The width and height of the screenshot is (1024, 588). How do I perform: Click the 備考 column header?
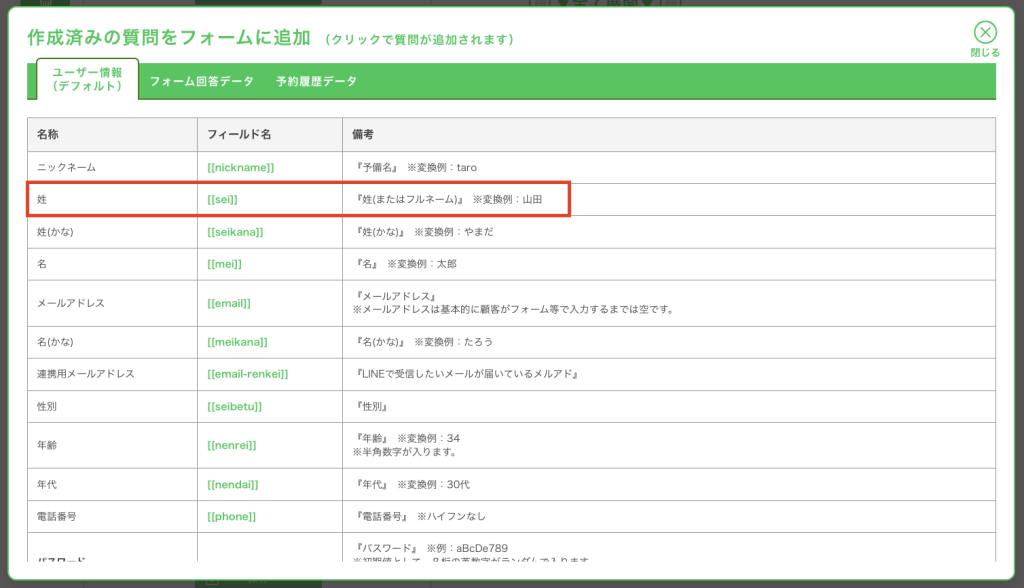pyautogui.click(x=362, y=135)
